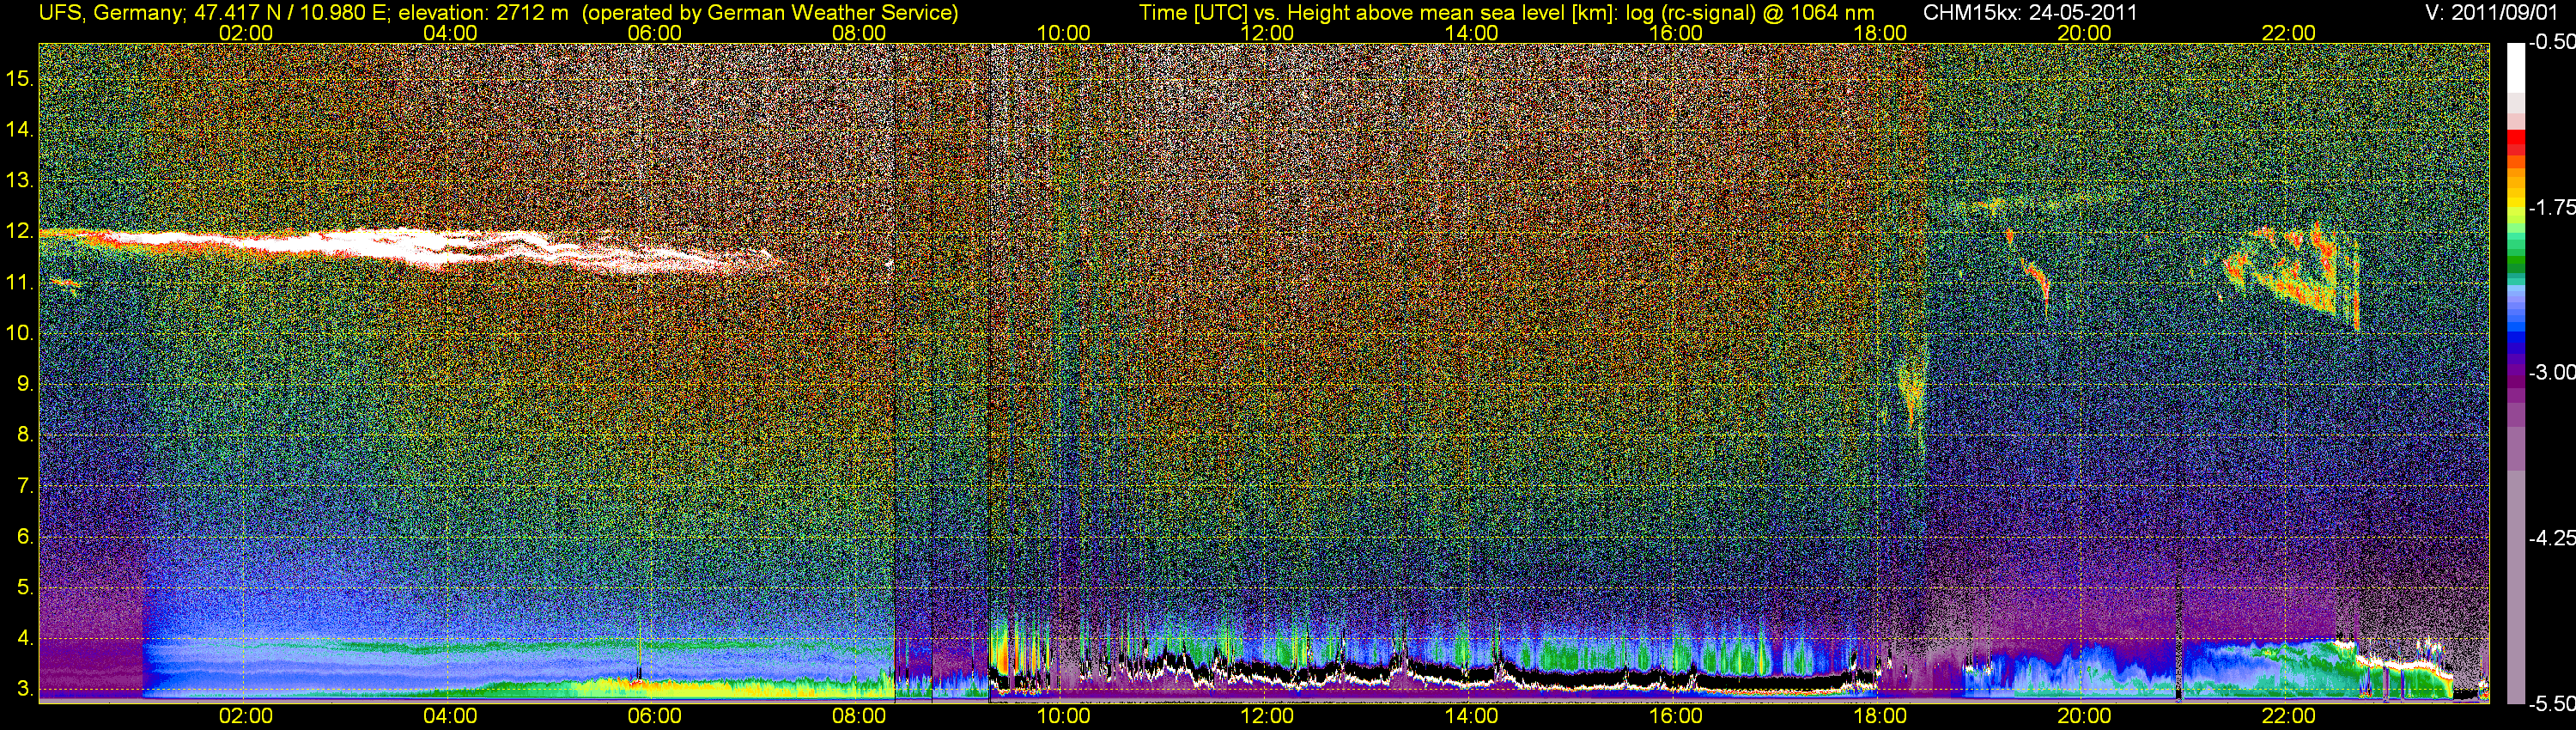This screenshot has height=730, width=2576.
Task: Click the 18:00 tick on the bottom time axis
Action: 1879,716
